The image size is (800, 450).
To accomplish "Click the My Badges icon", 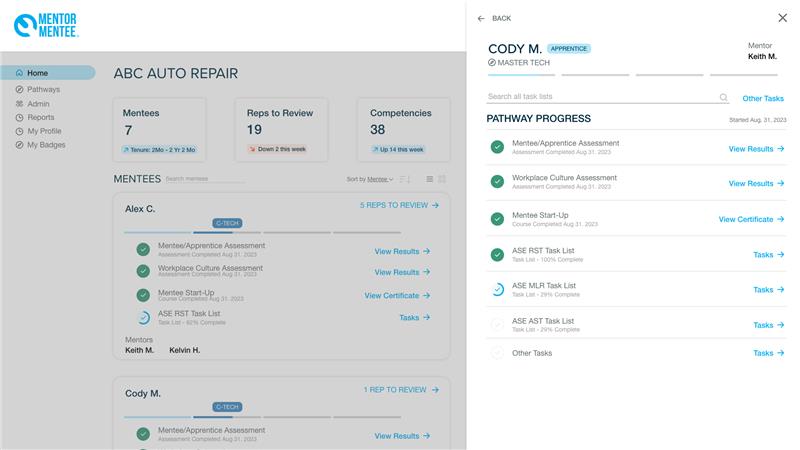I will tap(19, 145).
